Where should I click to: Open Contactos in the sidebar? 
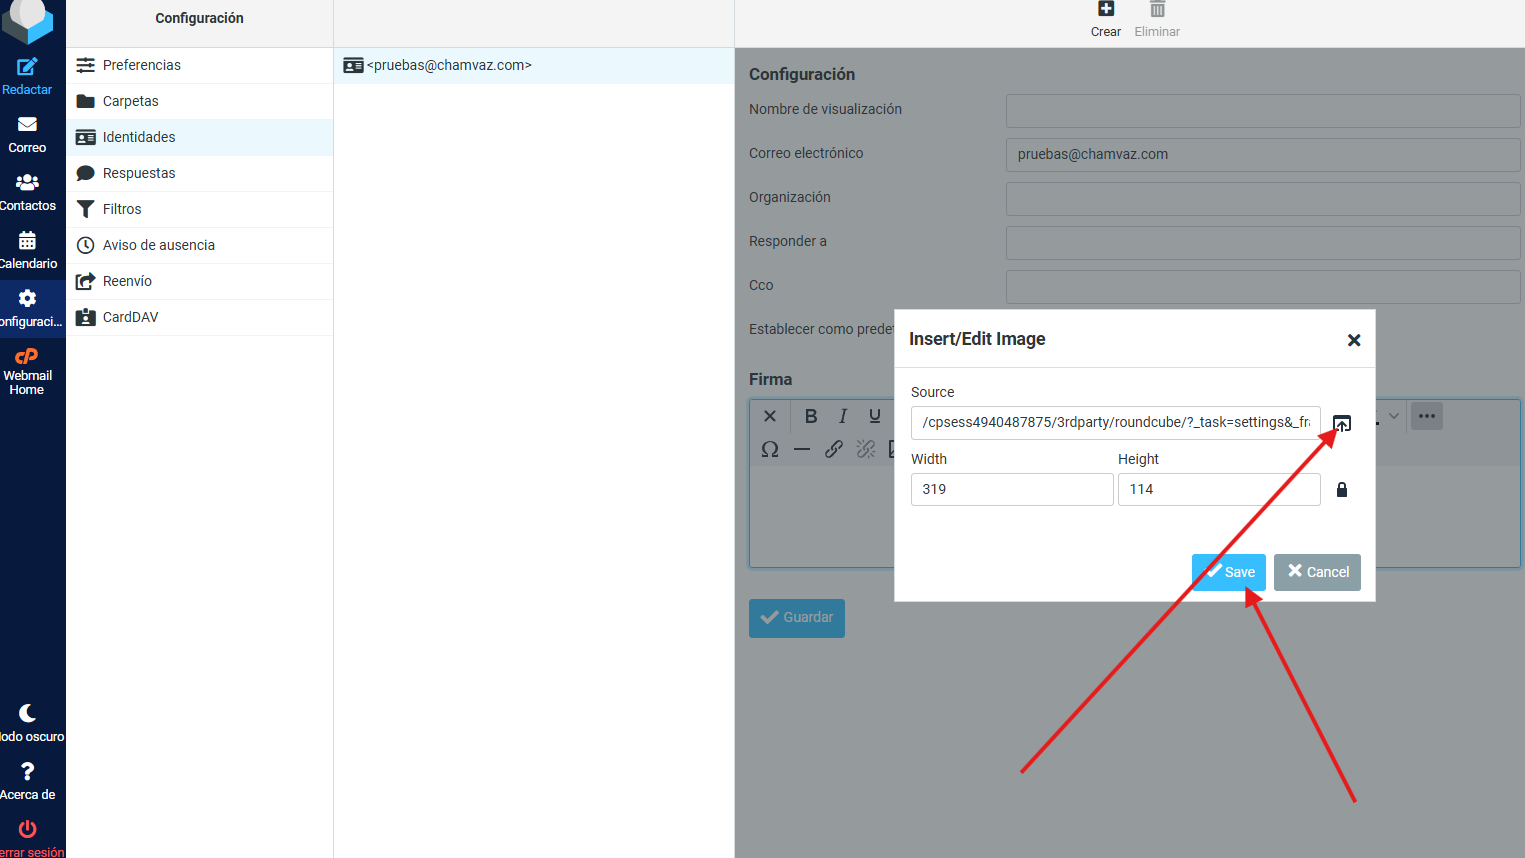tap(27, 192)
